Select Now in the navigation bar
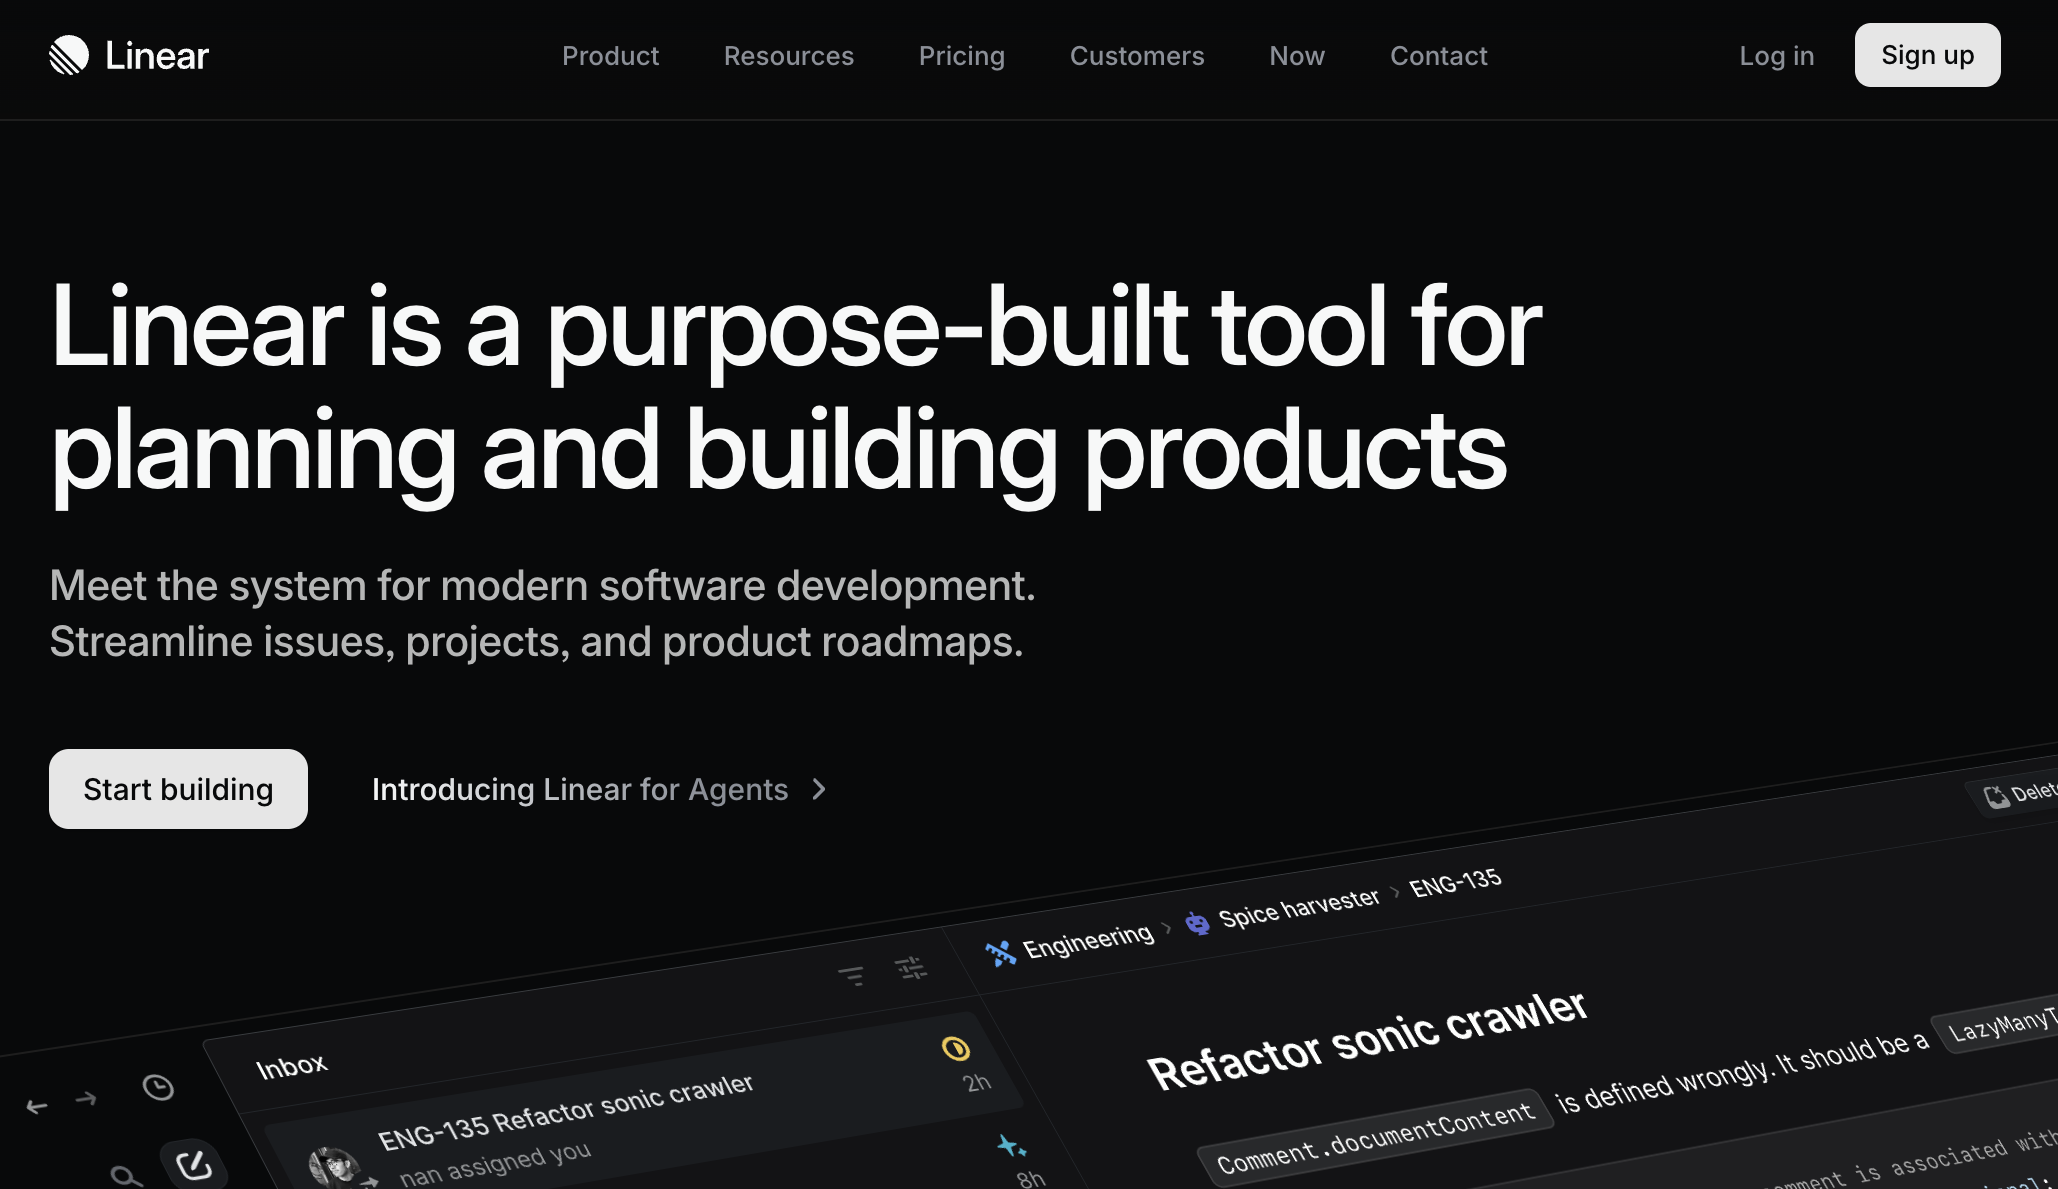 coord(1297,56)
